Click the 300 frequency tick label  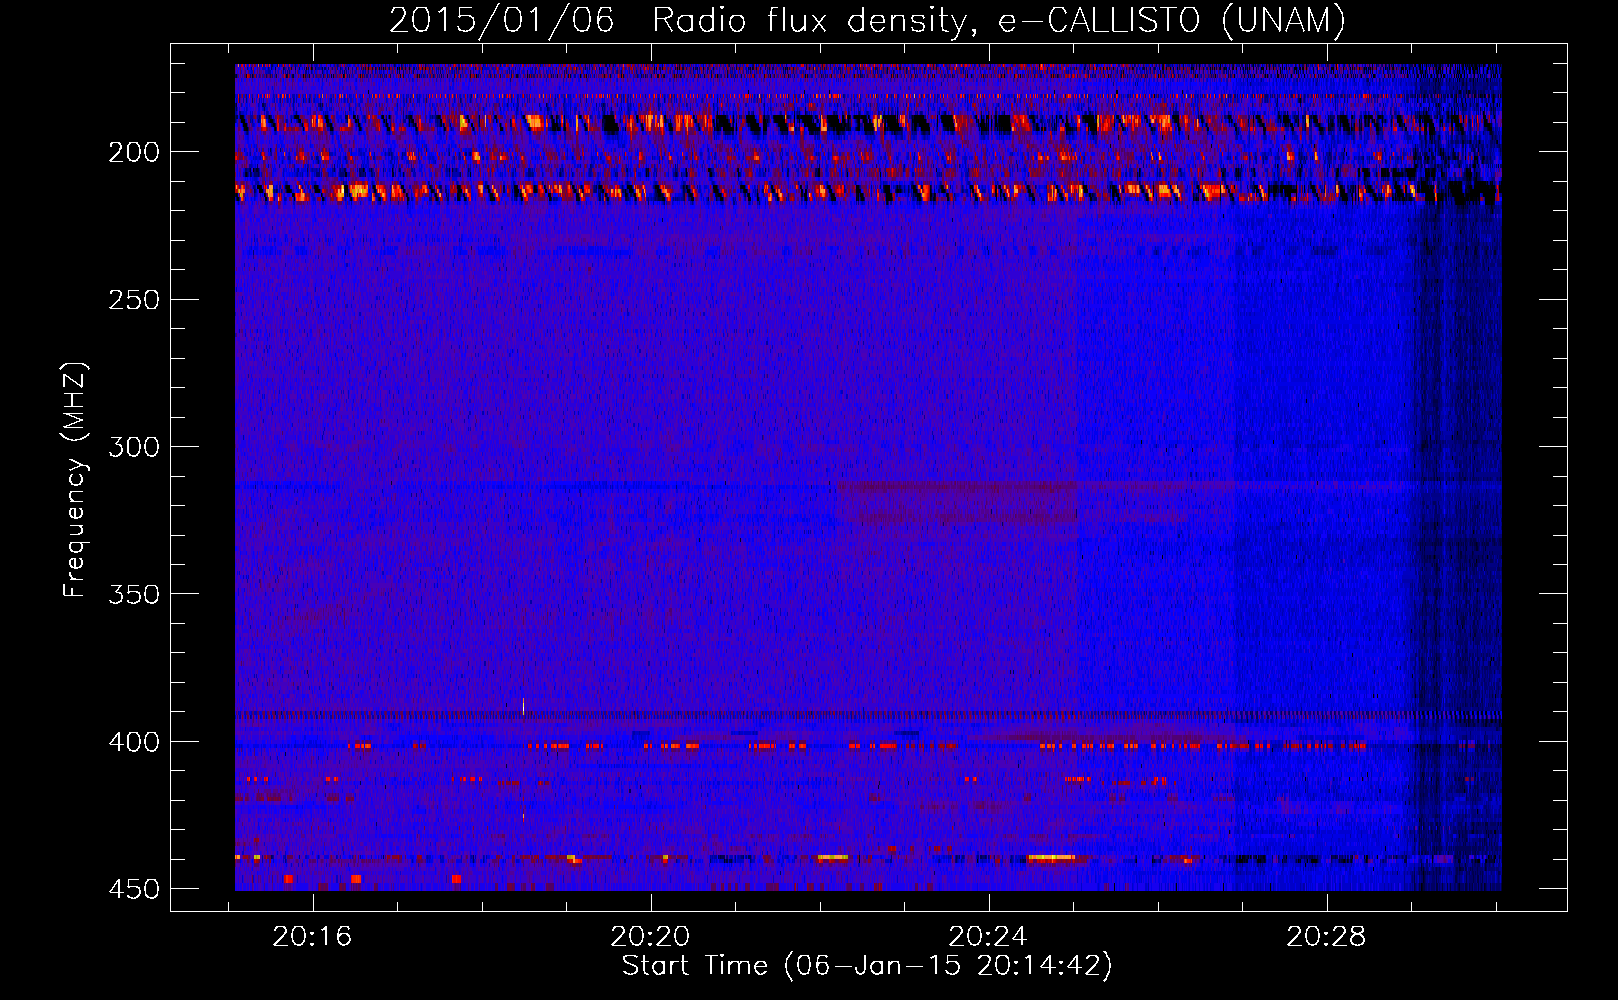[x=134, y=447]
